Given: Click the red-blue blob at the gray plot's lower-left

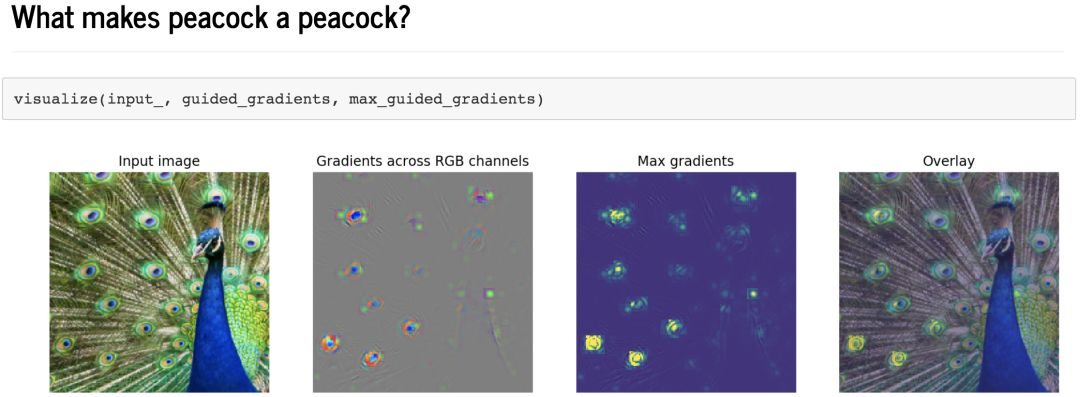Looking at the screenshot, I should point(331,342).
